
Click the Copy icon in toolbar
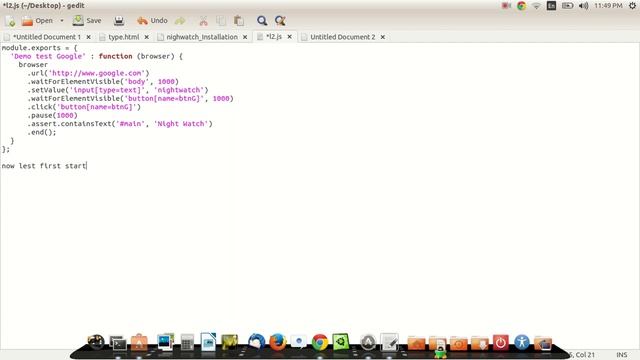[221, 20]
